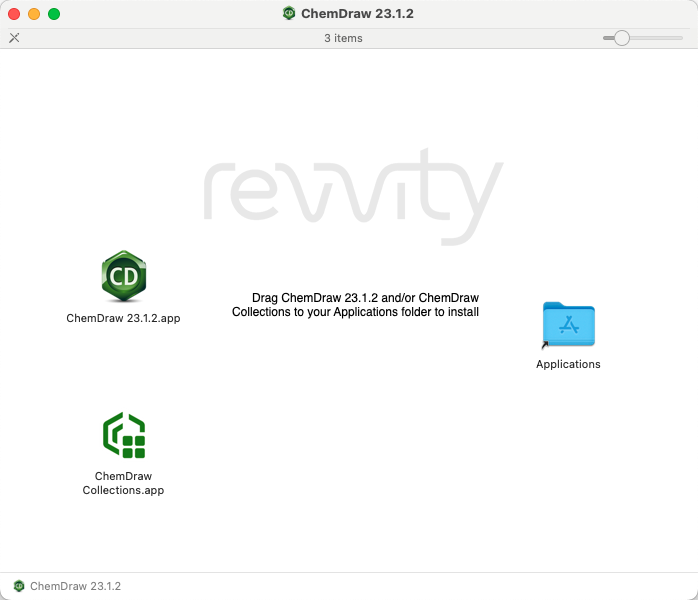This screenshot has height=600, width=698.
Task: Select the ChemDraw Collections.app icon
Action: click(x=124, y=435)
